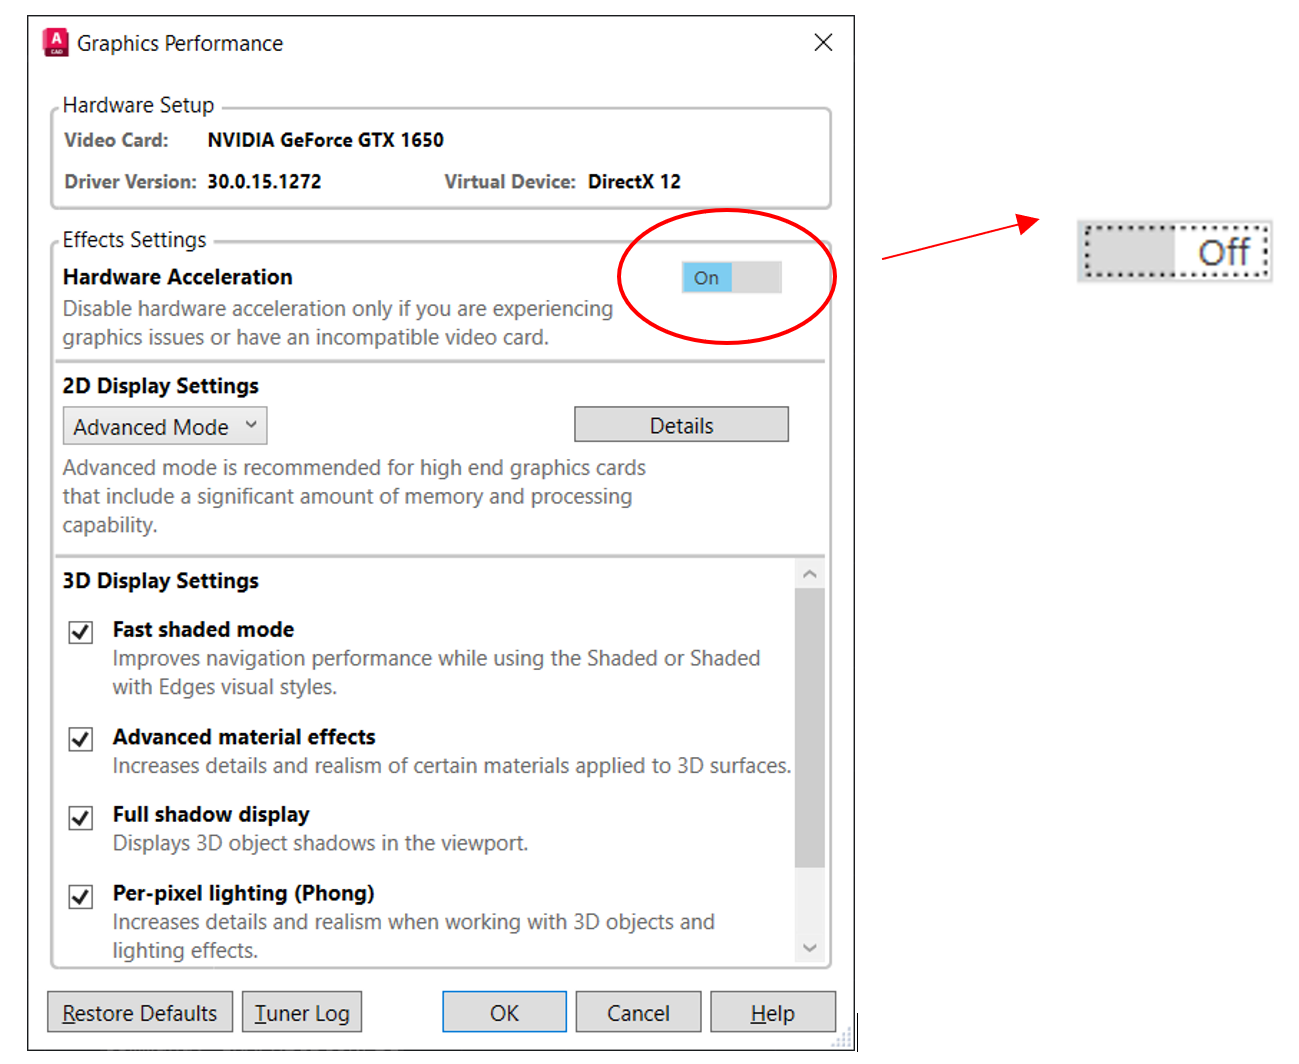Click the 3D settings scroll-up arrow

pos(810,574)
